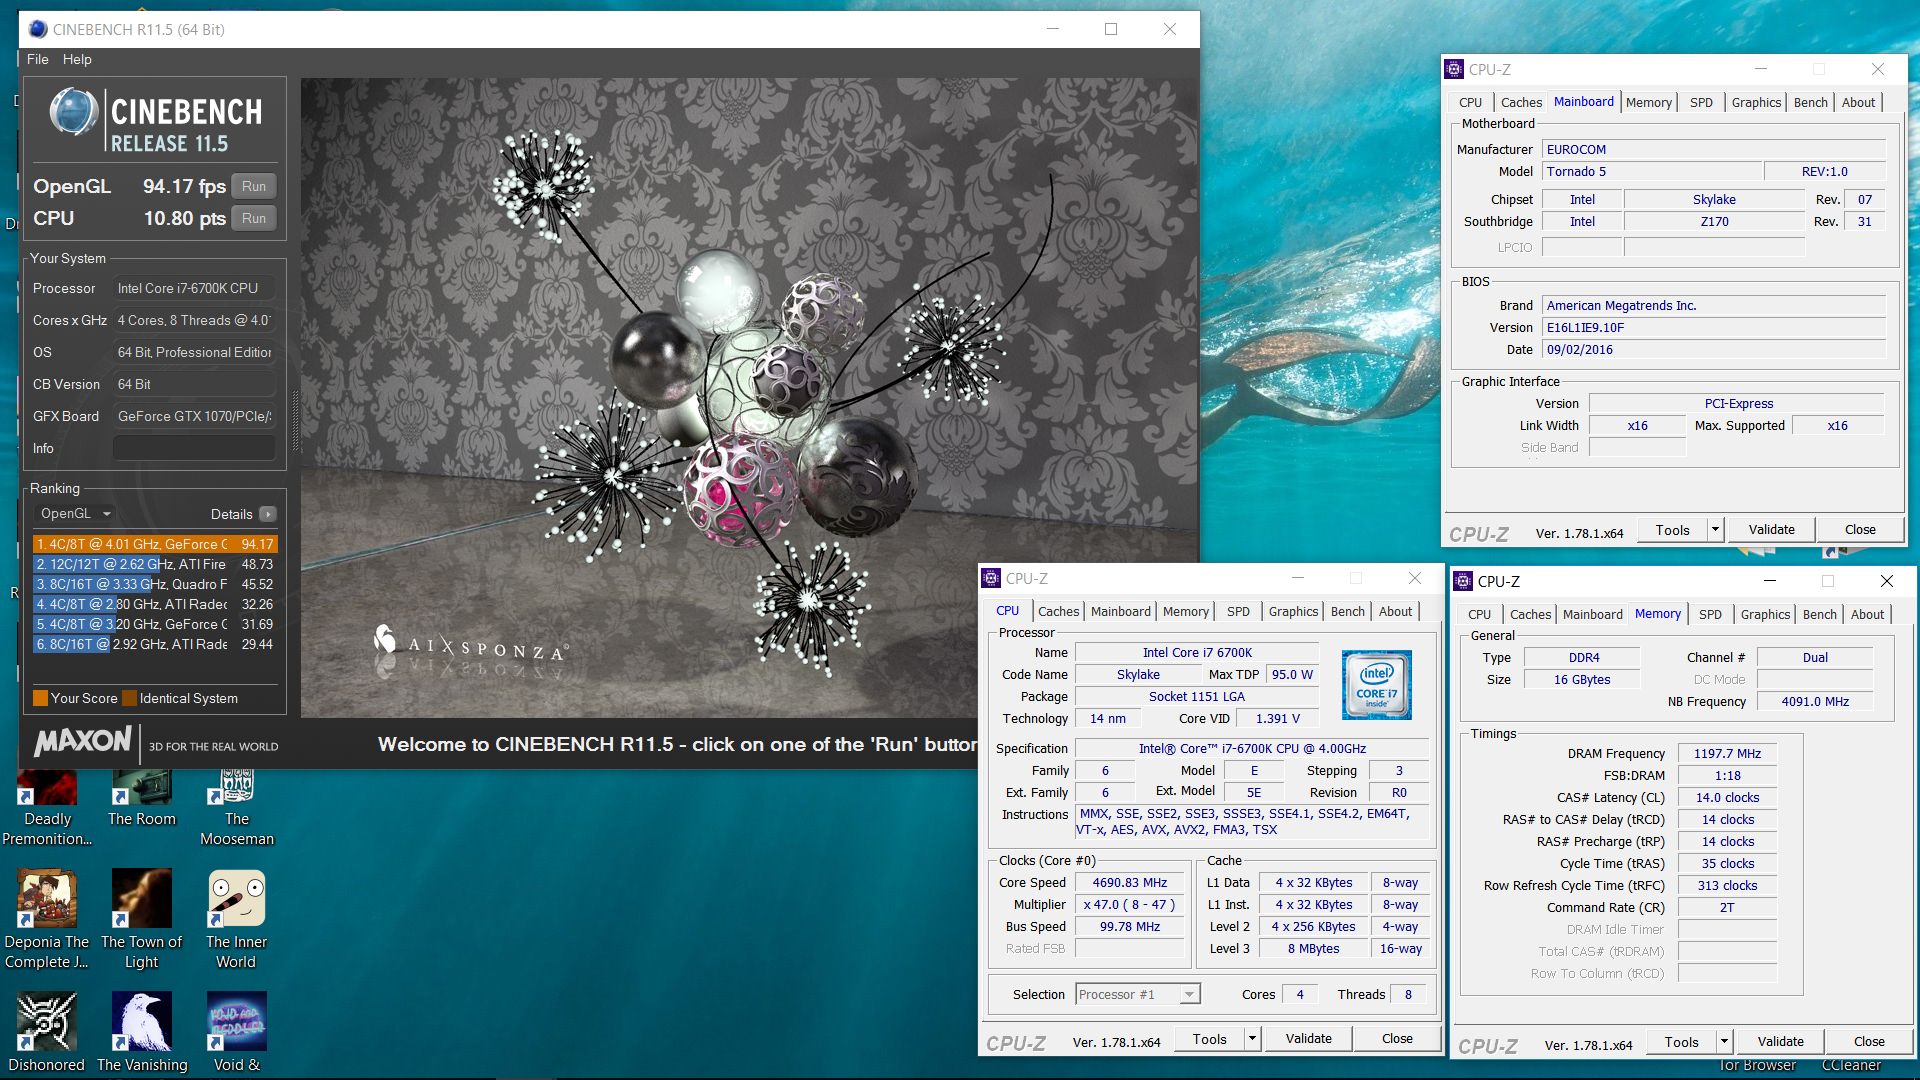This screenshot has height=1080, width=1920.
Task: Click CPU-Z CPU window title icon
Action: [x=991, y=578]
